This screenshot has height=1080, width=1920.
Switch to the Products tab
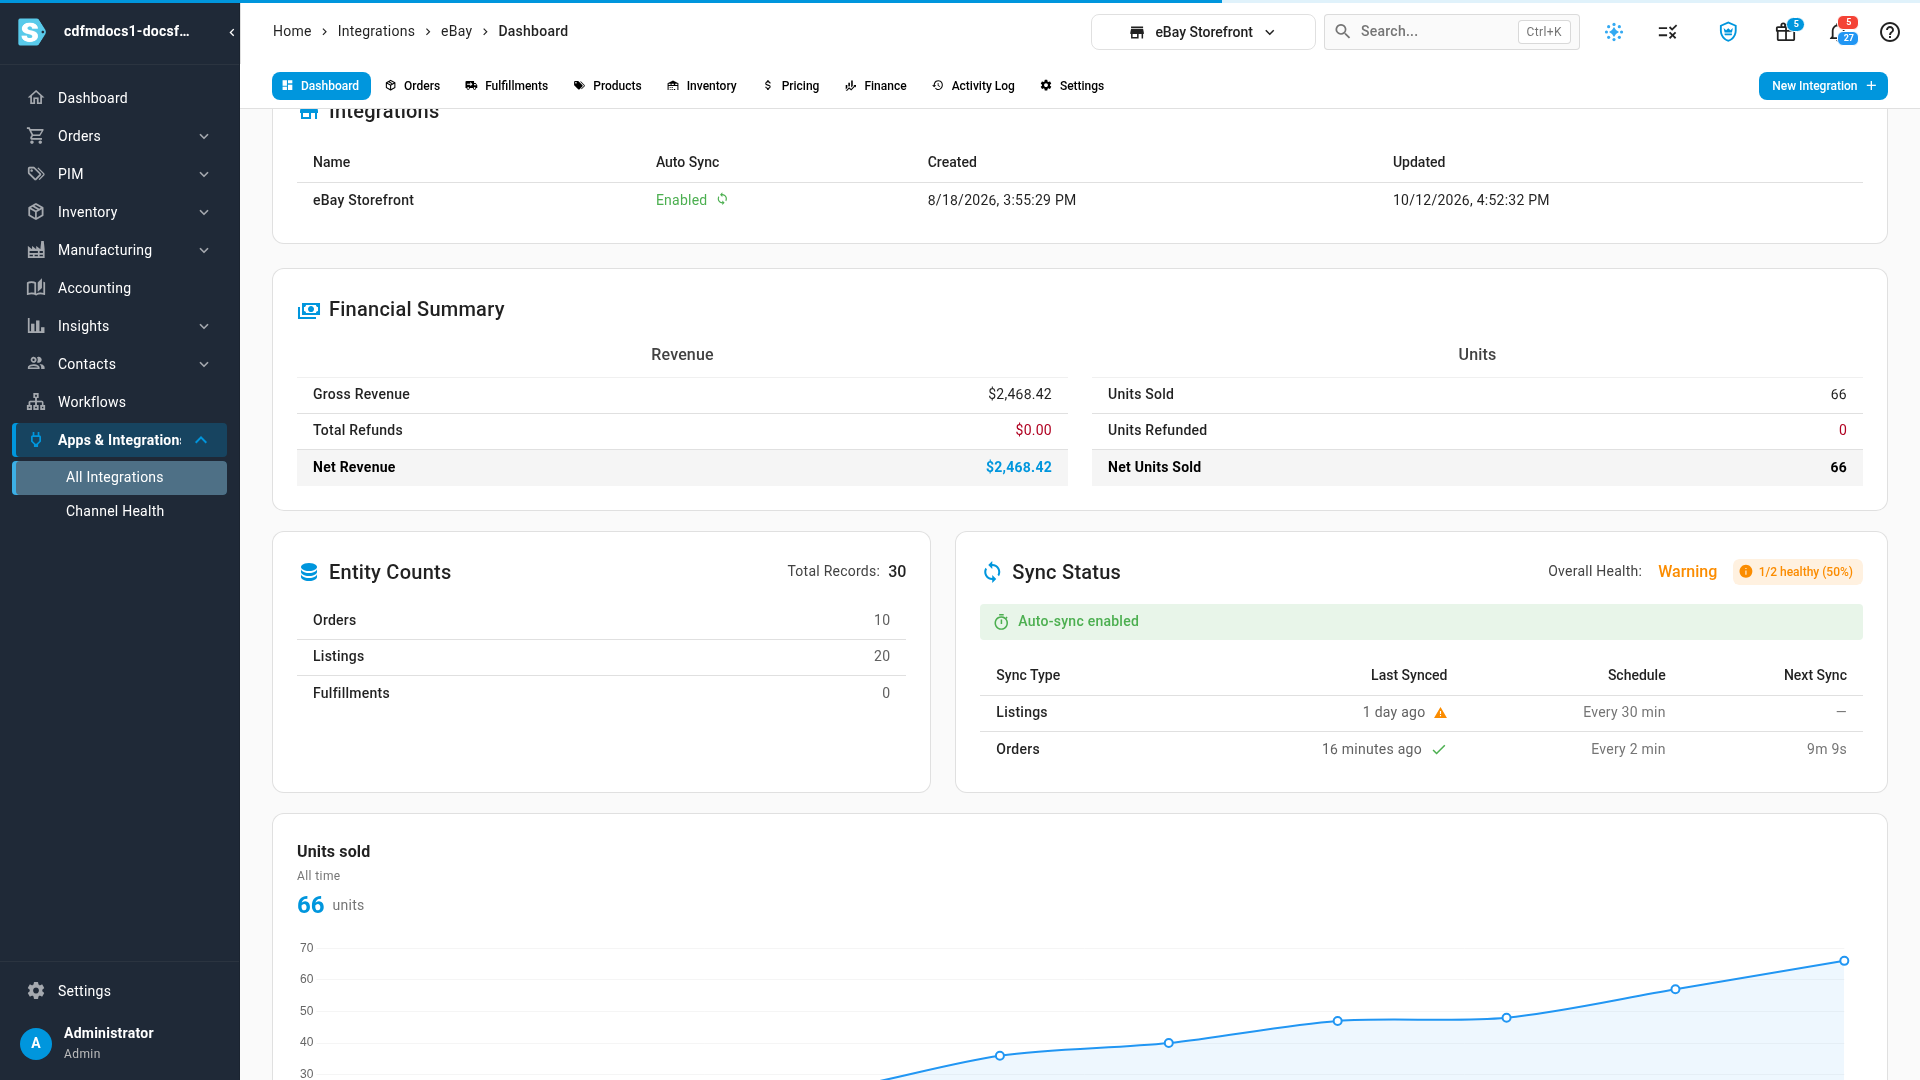click(607, 86)
